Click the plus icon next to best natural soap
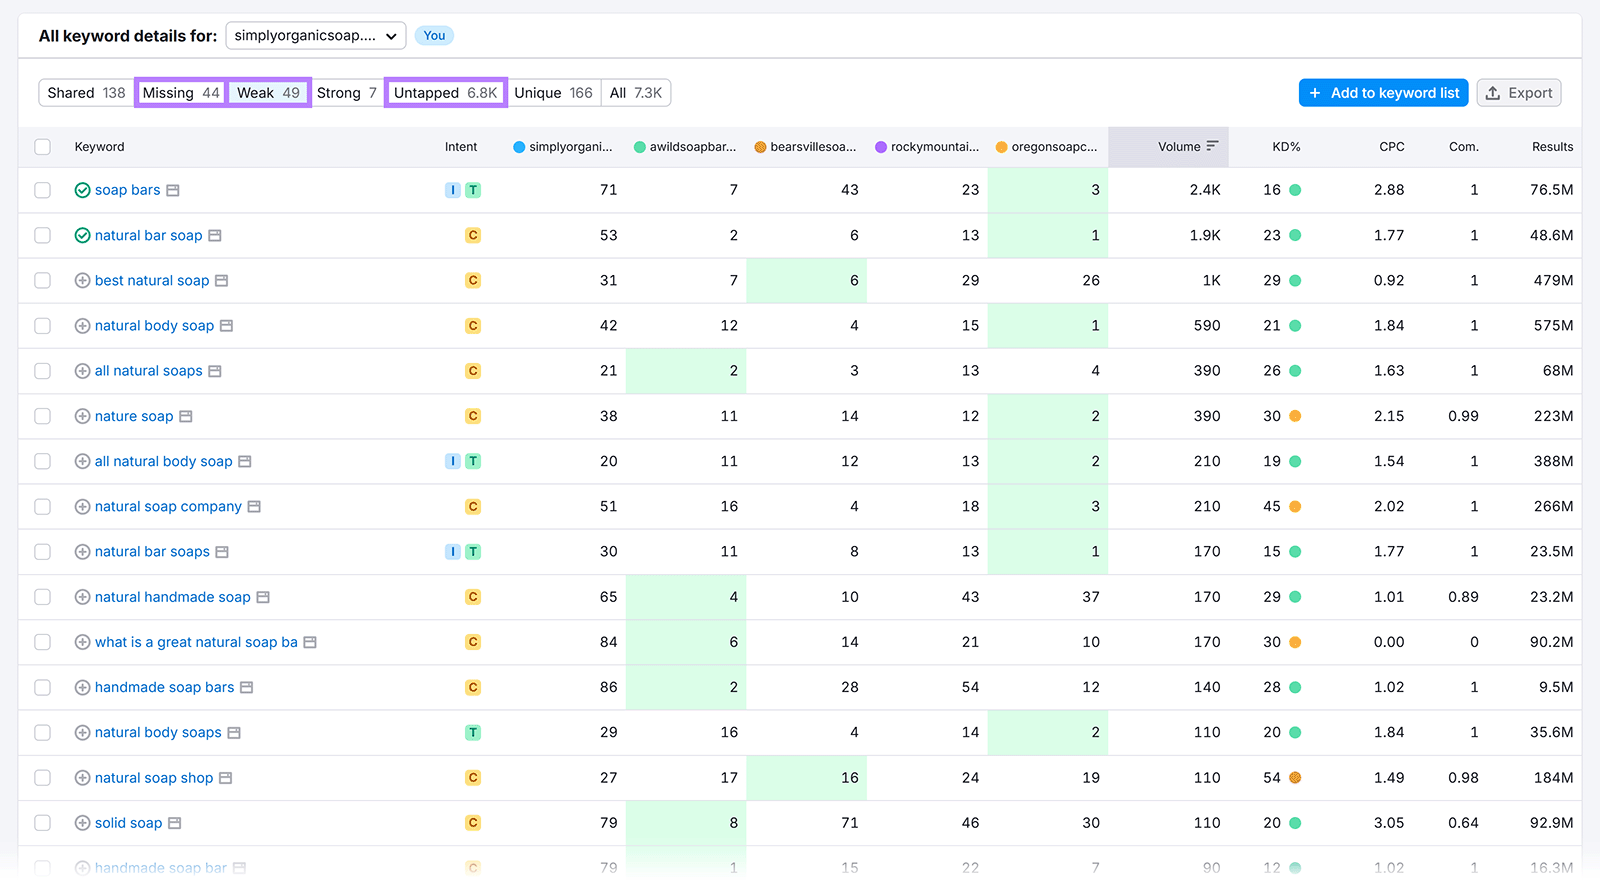The image size is (1600, 884). pos(82,281)
